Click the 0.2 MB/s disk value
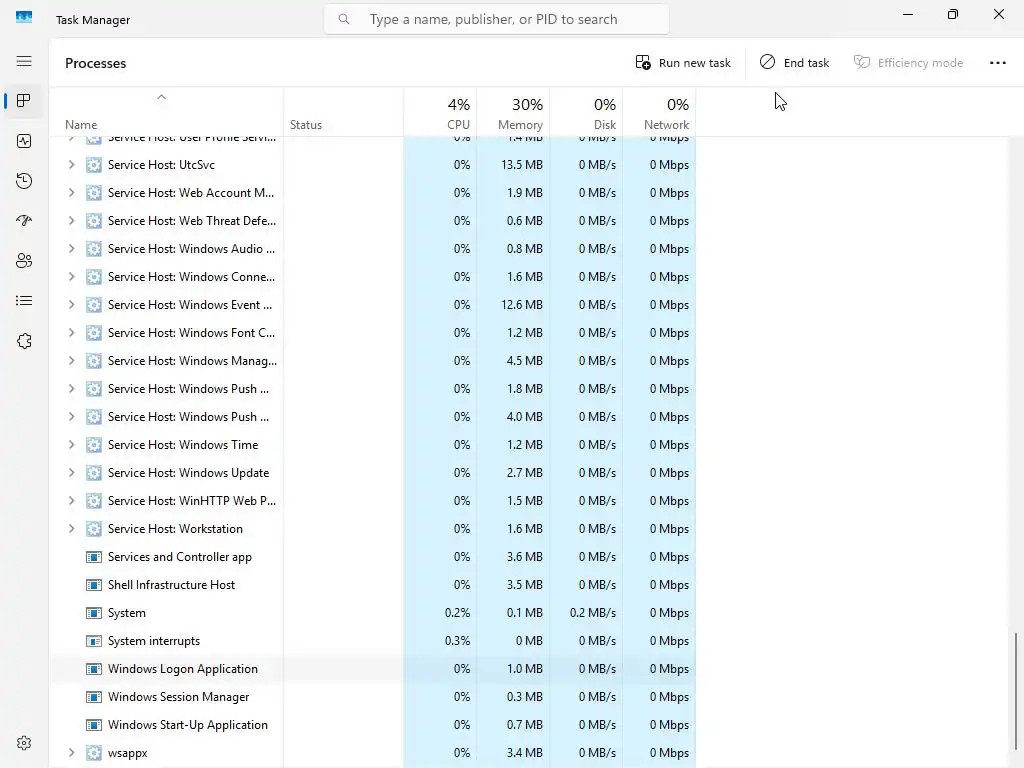Image resolution: width=1024 pixels, height=768 pixels. click(592, 613)
